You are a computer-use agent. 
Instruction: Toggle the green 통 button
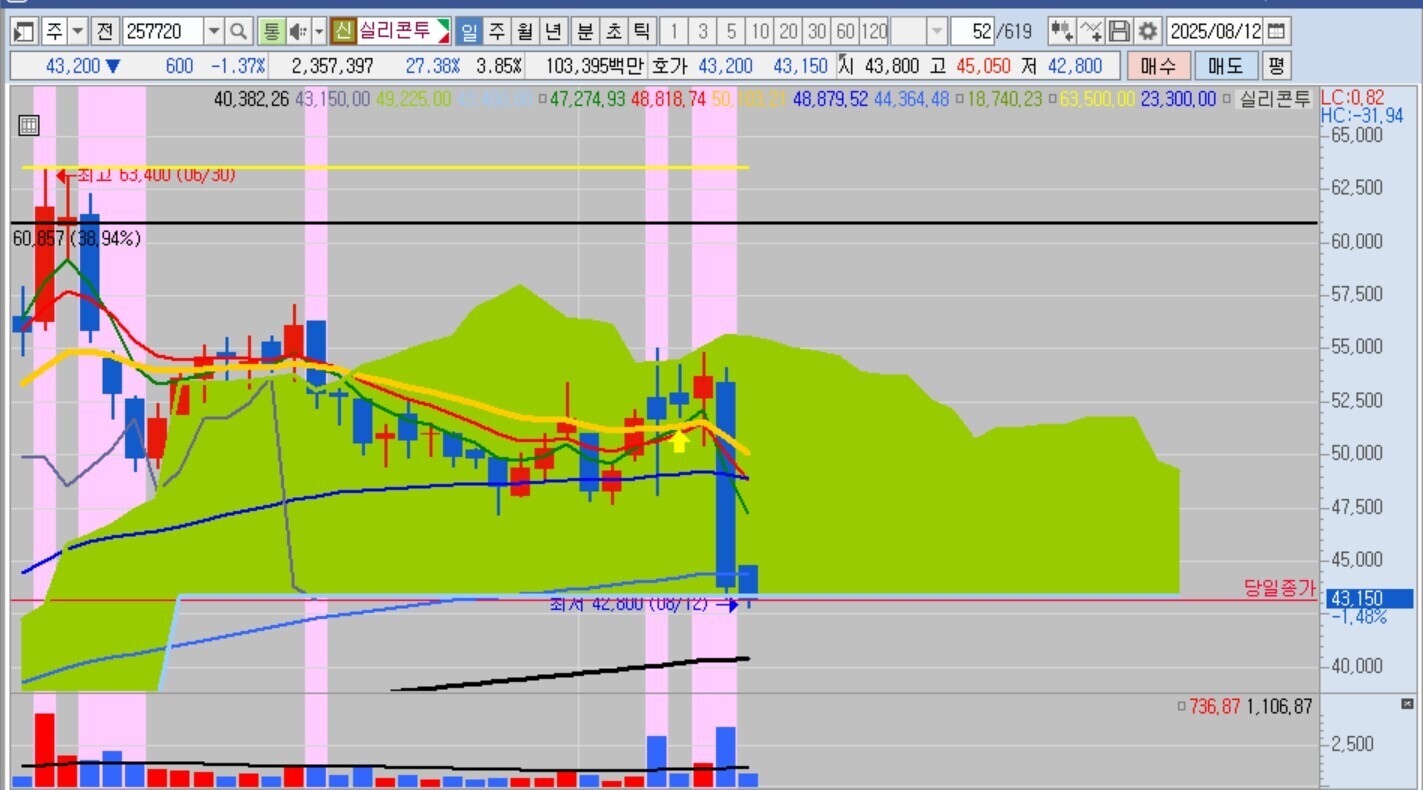coord(271,31)
